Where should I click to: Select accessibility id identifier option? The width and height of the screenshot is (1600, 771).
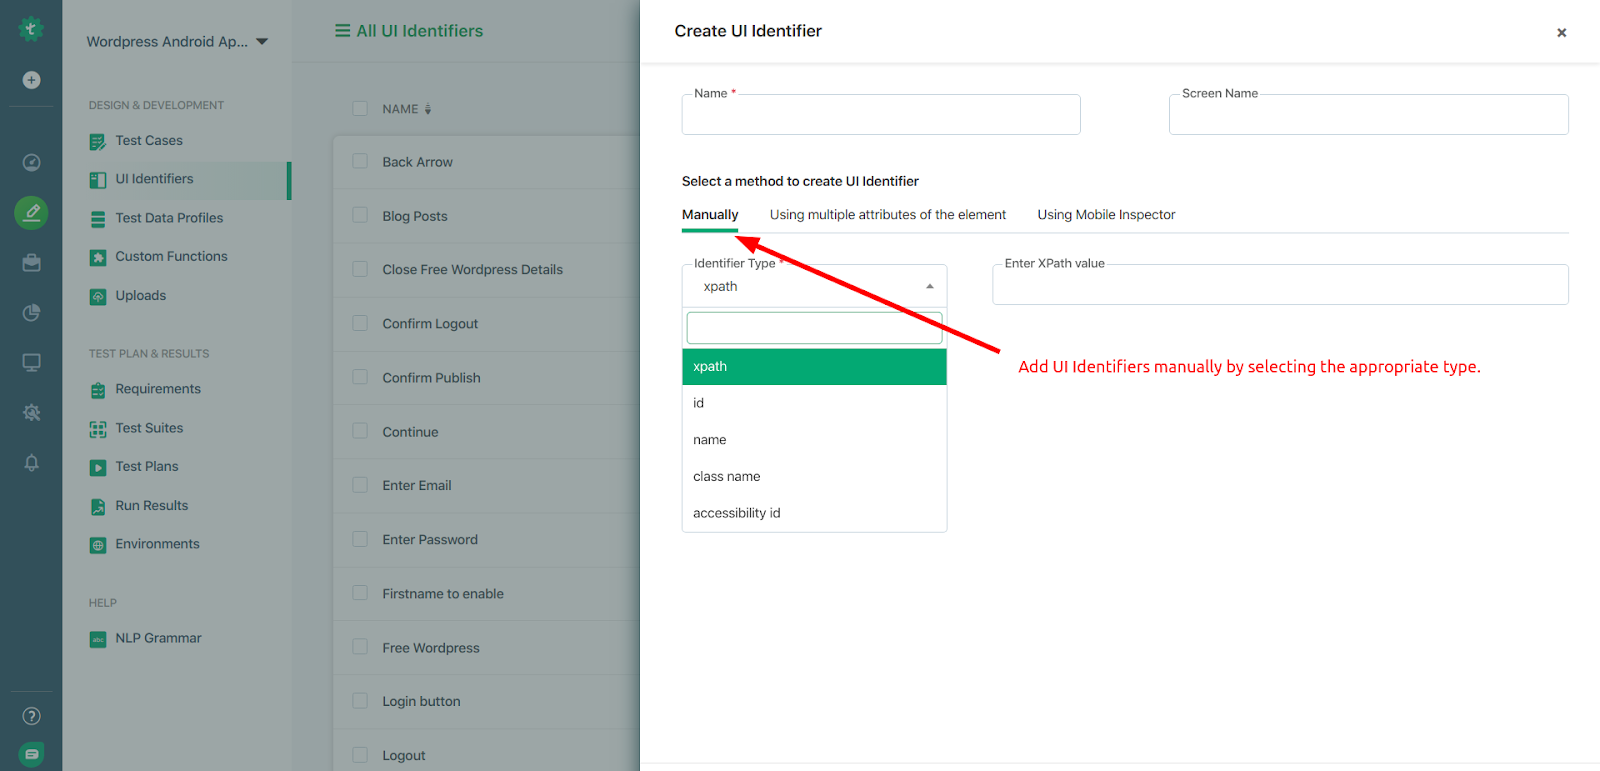(x=814, y=513)
